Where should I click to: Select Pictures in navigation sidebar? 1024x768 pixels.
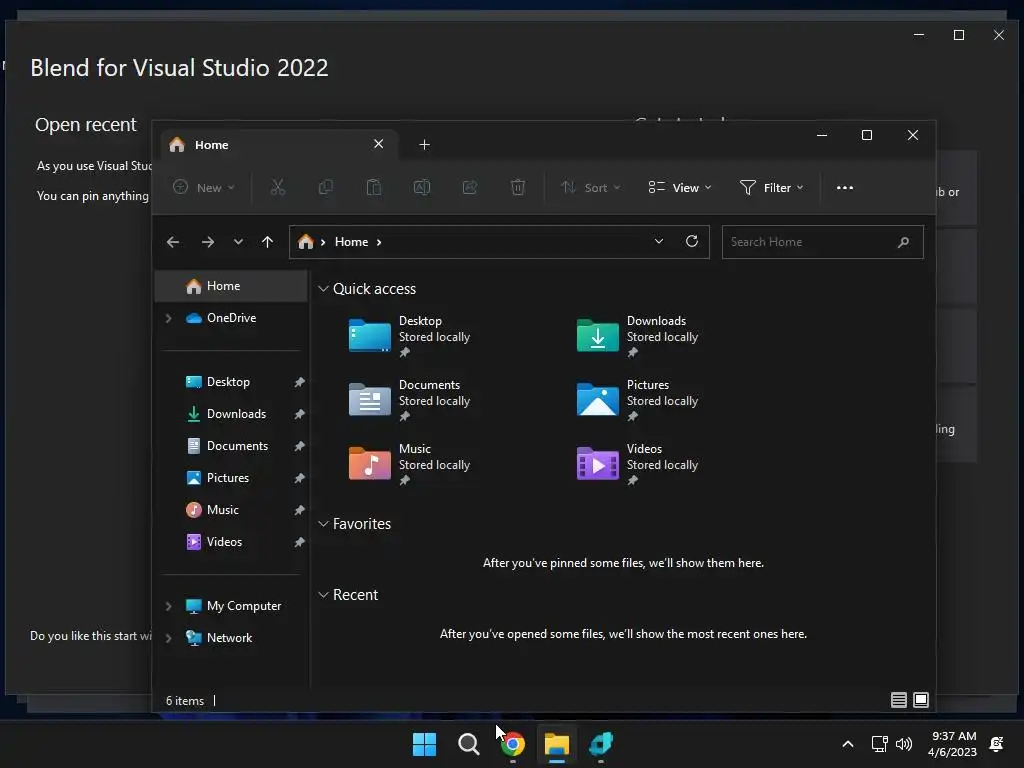(x=231, y=478)
